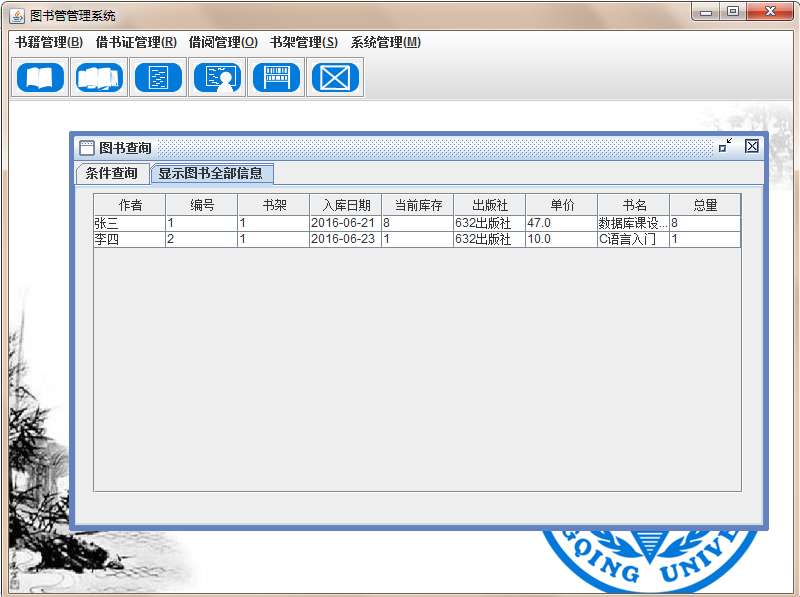Restore down the 图书查询 internal window

pos(725,146)
